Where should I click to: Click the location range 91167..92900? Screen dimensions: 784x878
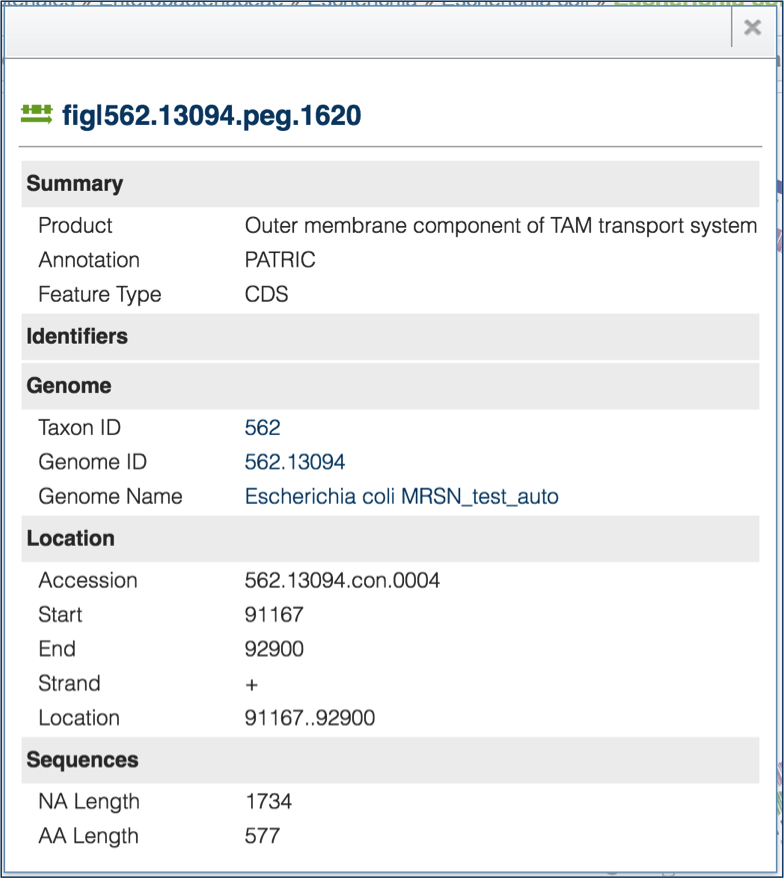point(310,718)
